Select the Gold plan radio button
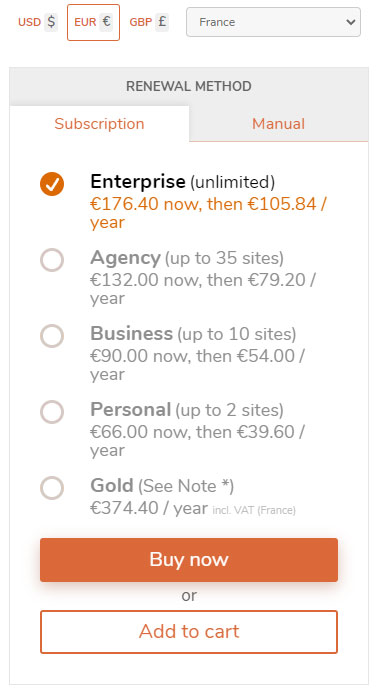The image size is (378, 693). tap(52, 488)
